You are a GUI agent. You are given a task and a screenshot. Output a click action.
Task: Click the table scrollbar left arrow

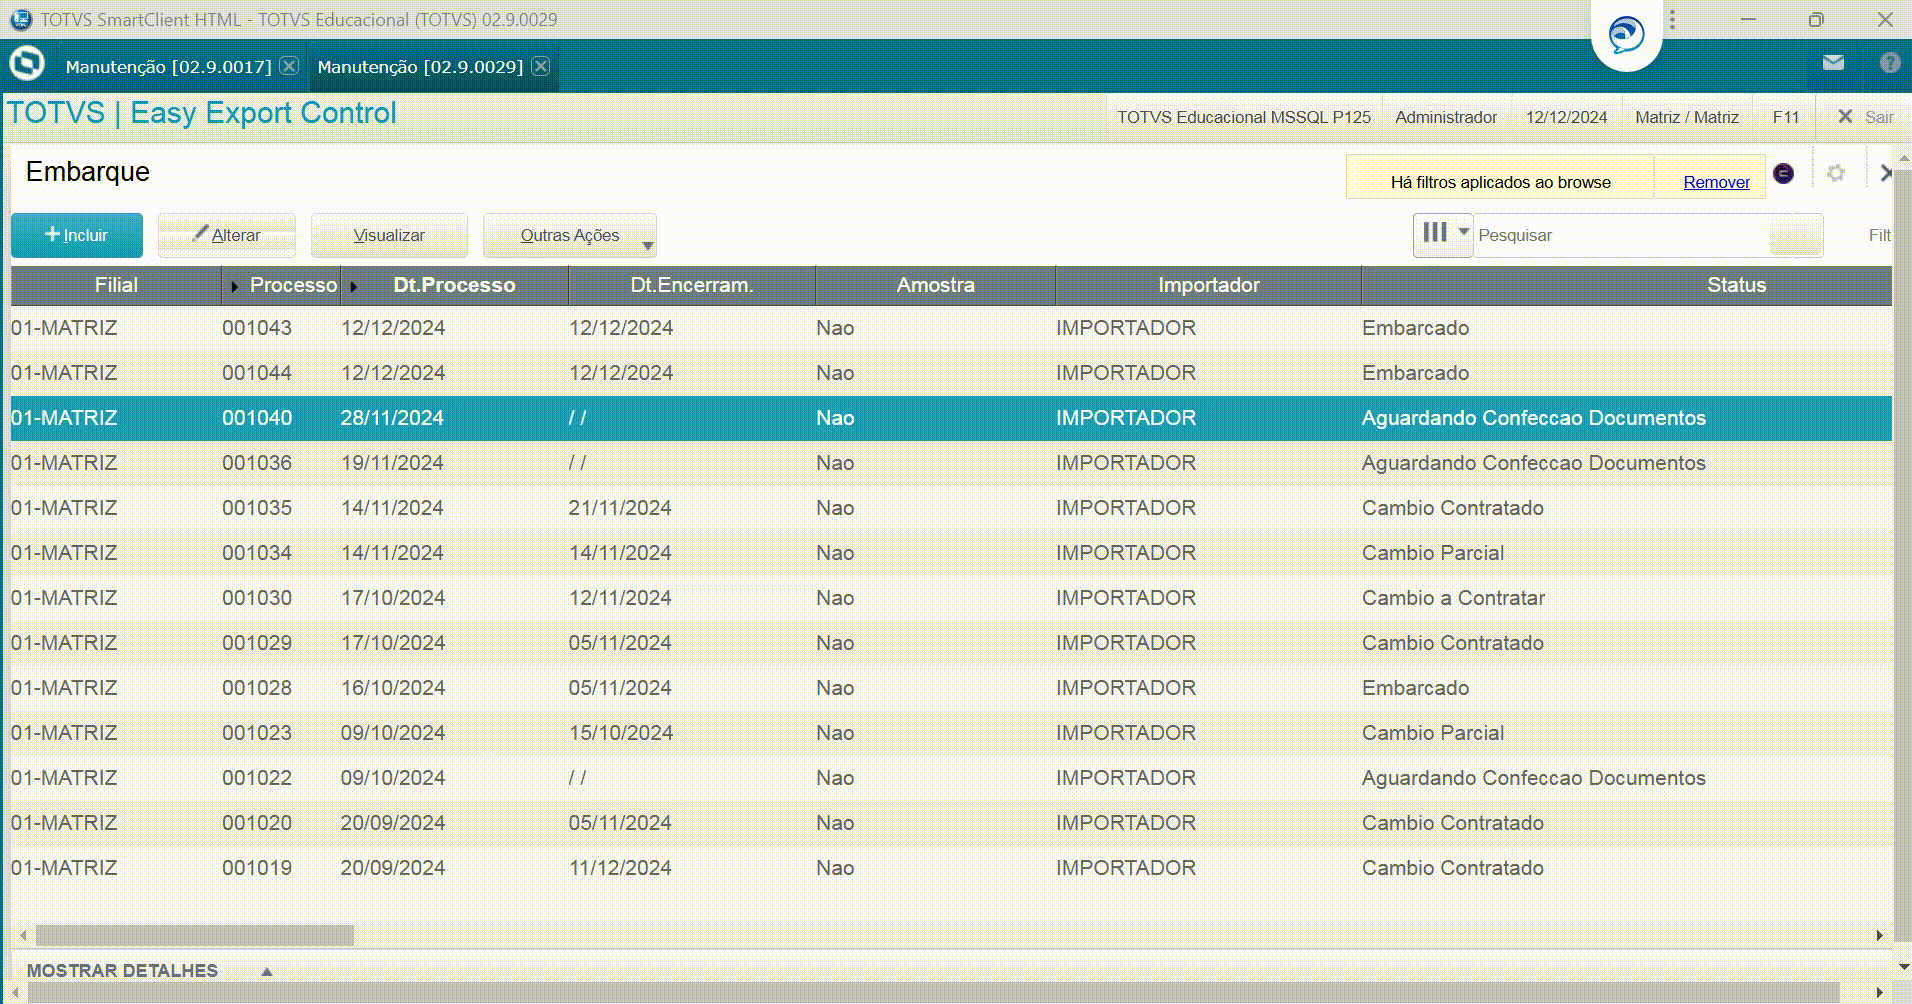coord(23,935)
